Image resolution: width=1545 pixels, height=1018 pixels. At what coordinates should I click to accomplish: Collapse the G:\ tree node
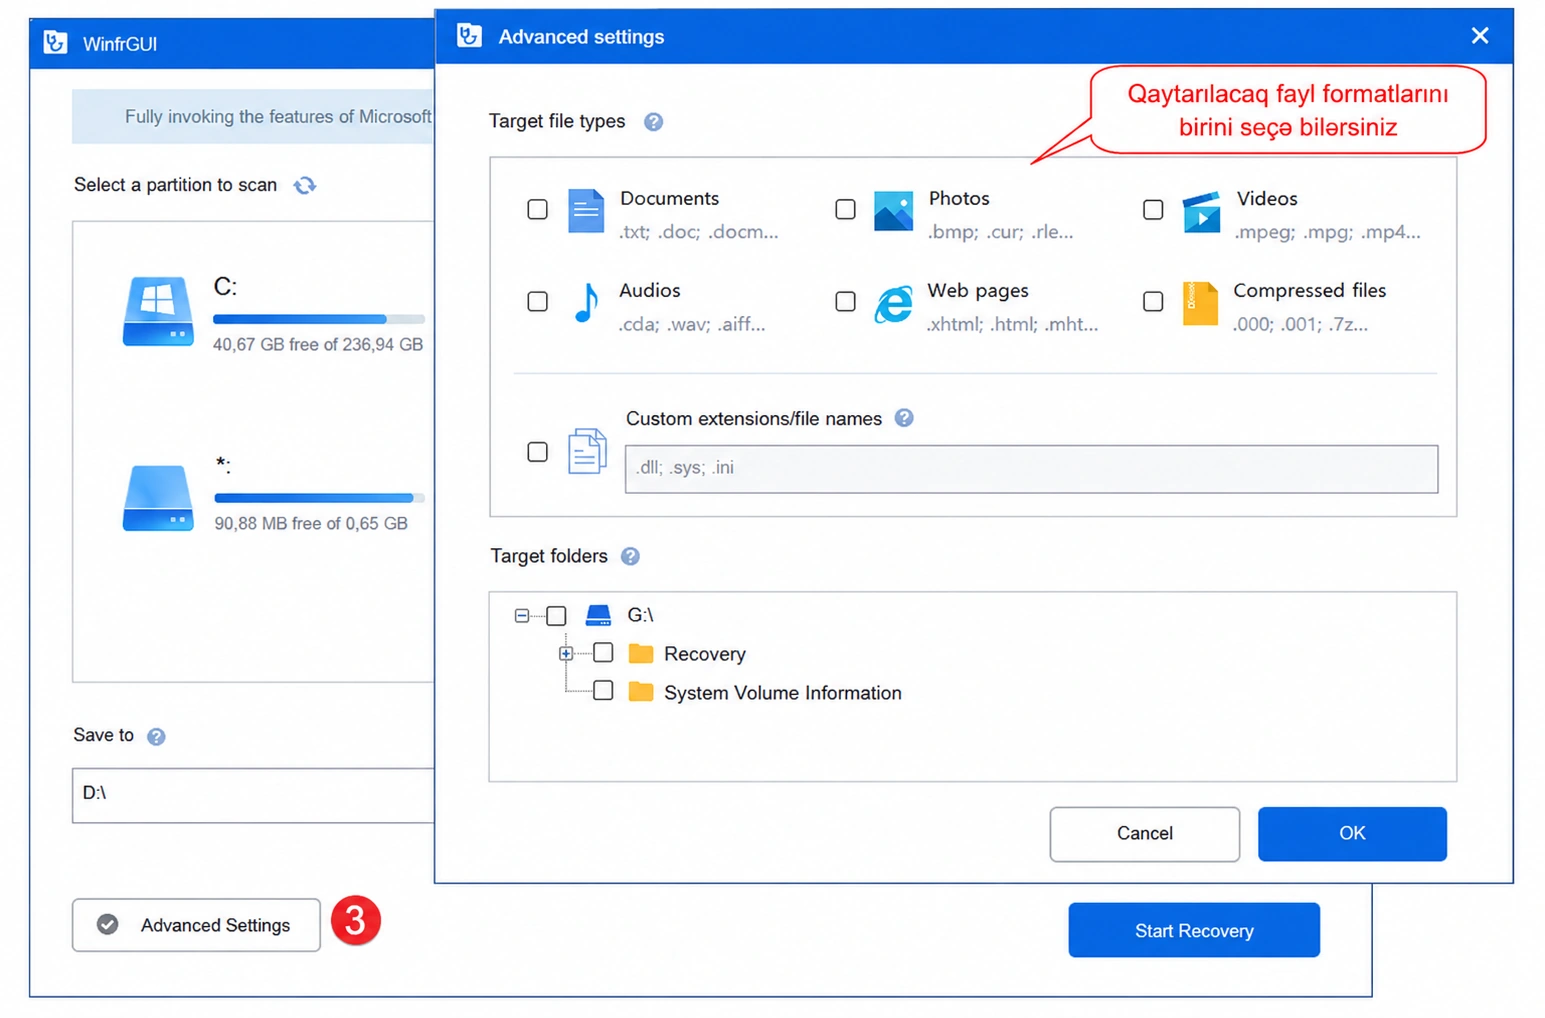point(522,616)
